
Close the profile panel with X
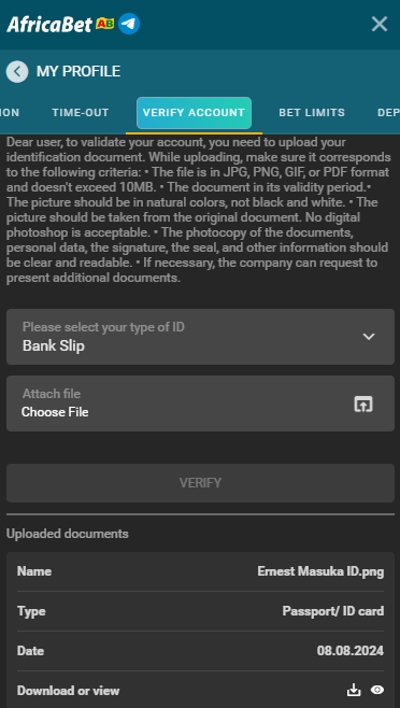coord(379,24)
